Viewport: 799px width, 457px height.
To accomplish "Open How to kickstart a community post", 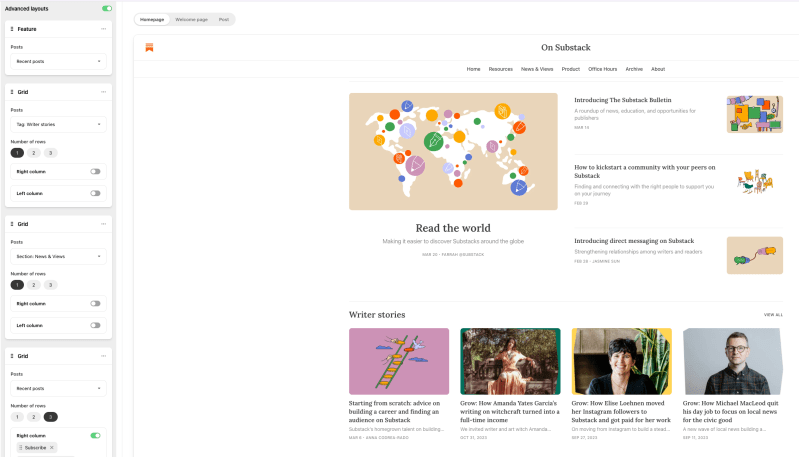I will (x=645, y=171).
